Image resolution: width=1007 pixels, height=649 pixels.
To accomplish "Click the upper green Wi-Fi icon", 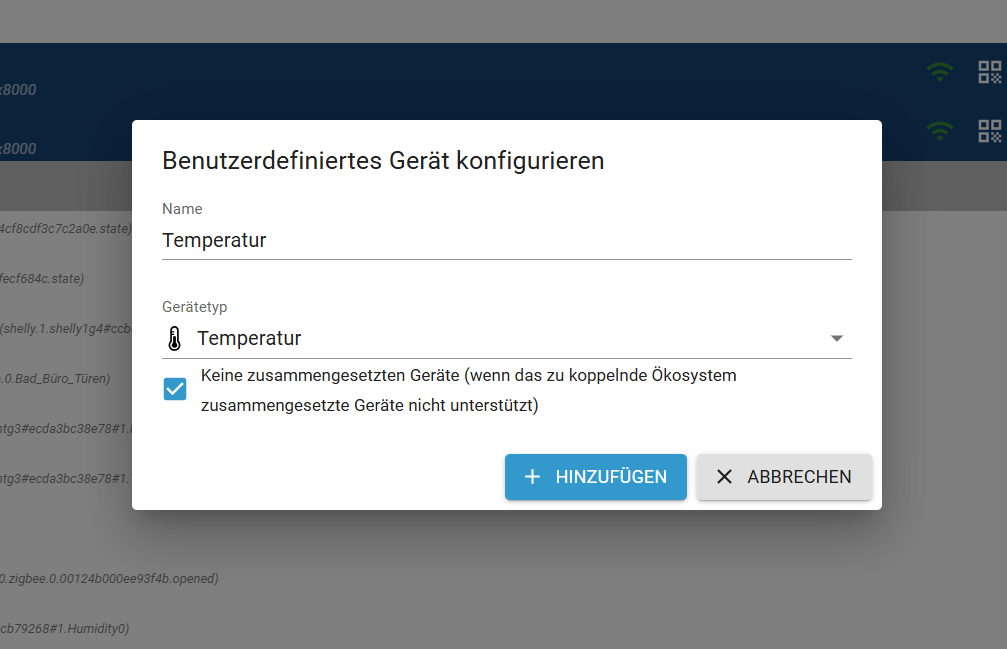I will [x=938, y=72].
